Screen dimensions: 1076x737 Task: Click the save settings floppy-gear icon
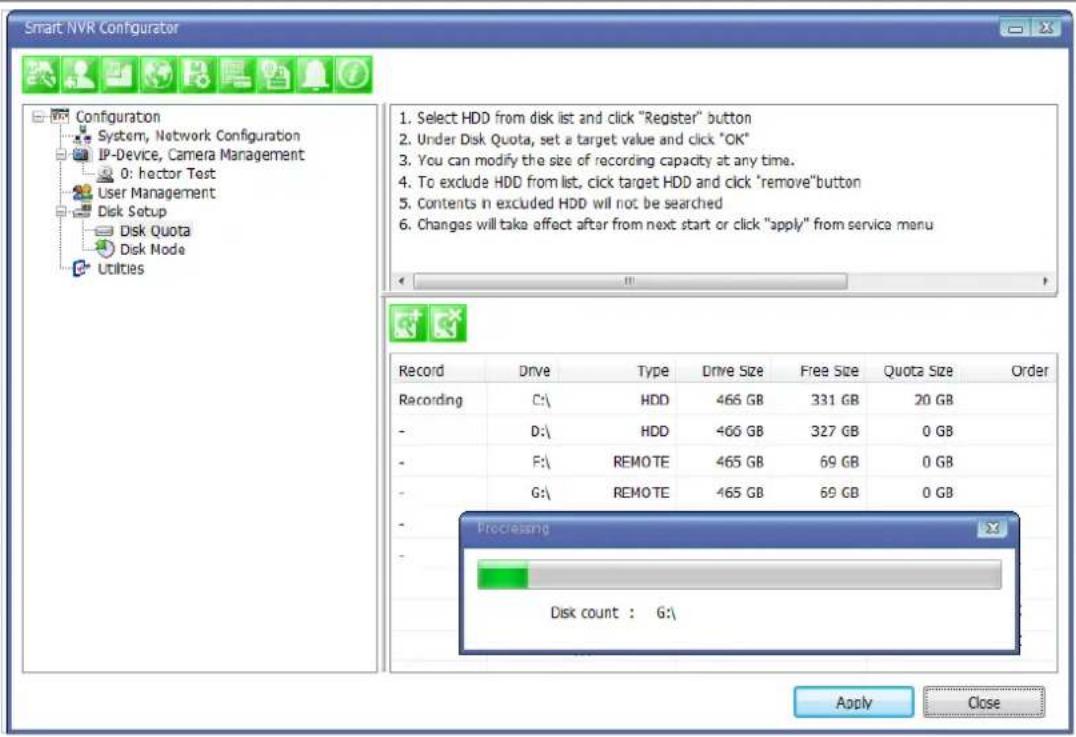point(197,74)
